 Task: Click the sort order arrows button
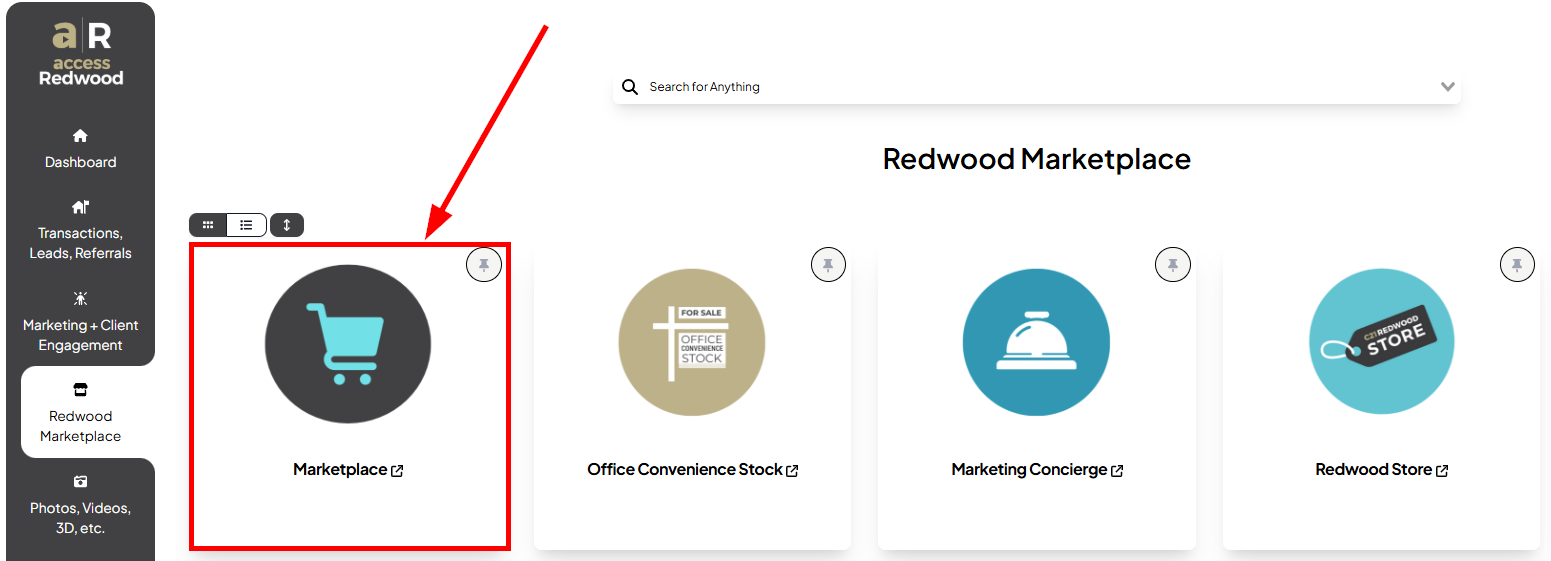tap(286, 225)
